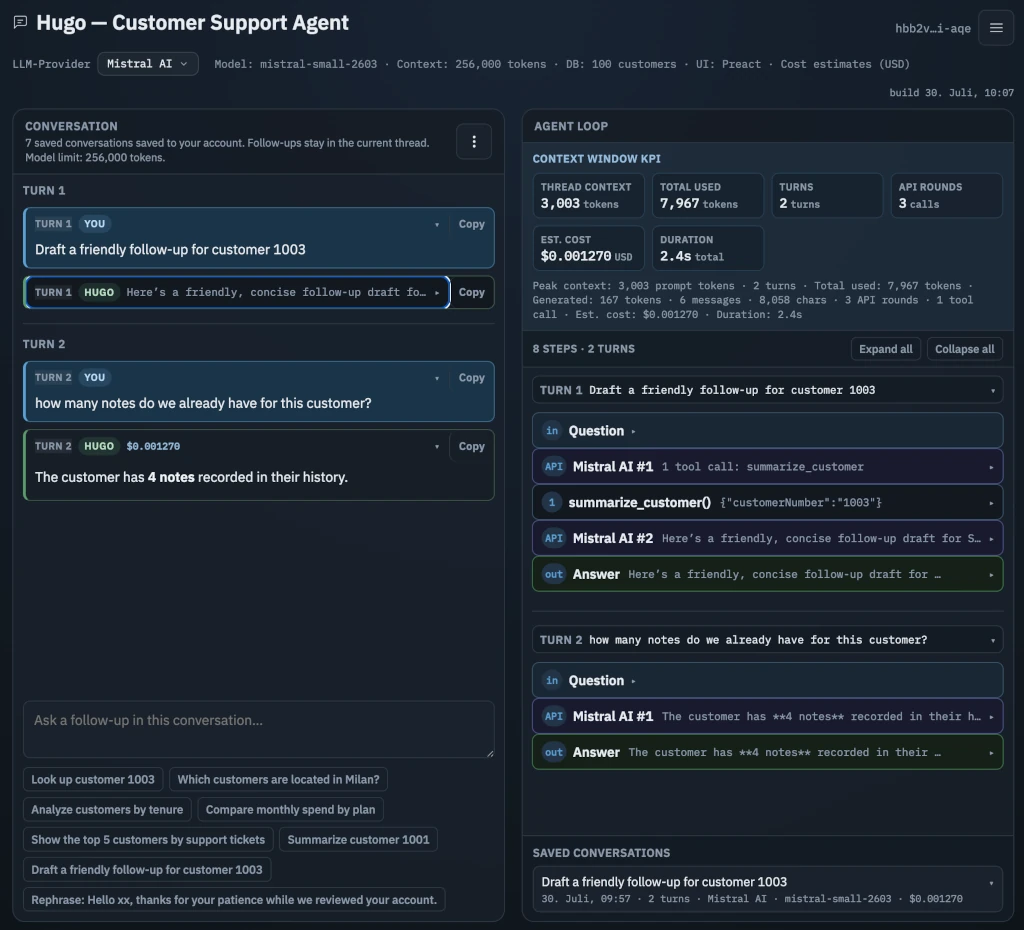Copy the Turn 2 Hugo answer
Viewport: 1024px width, 930px height.
point(472,446)
